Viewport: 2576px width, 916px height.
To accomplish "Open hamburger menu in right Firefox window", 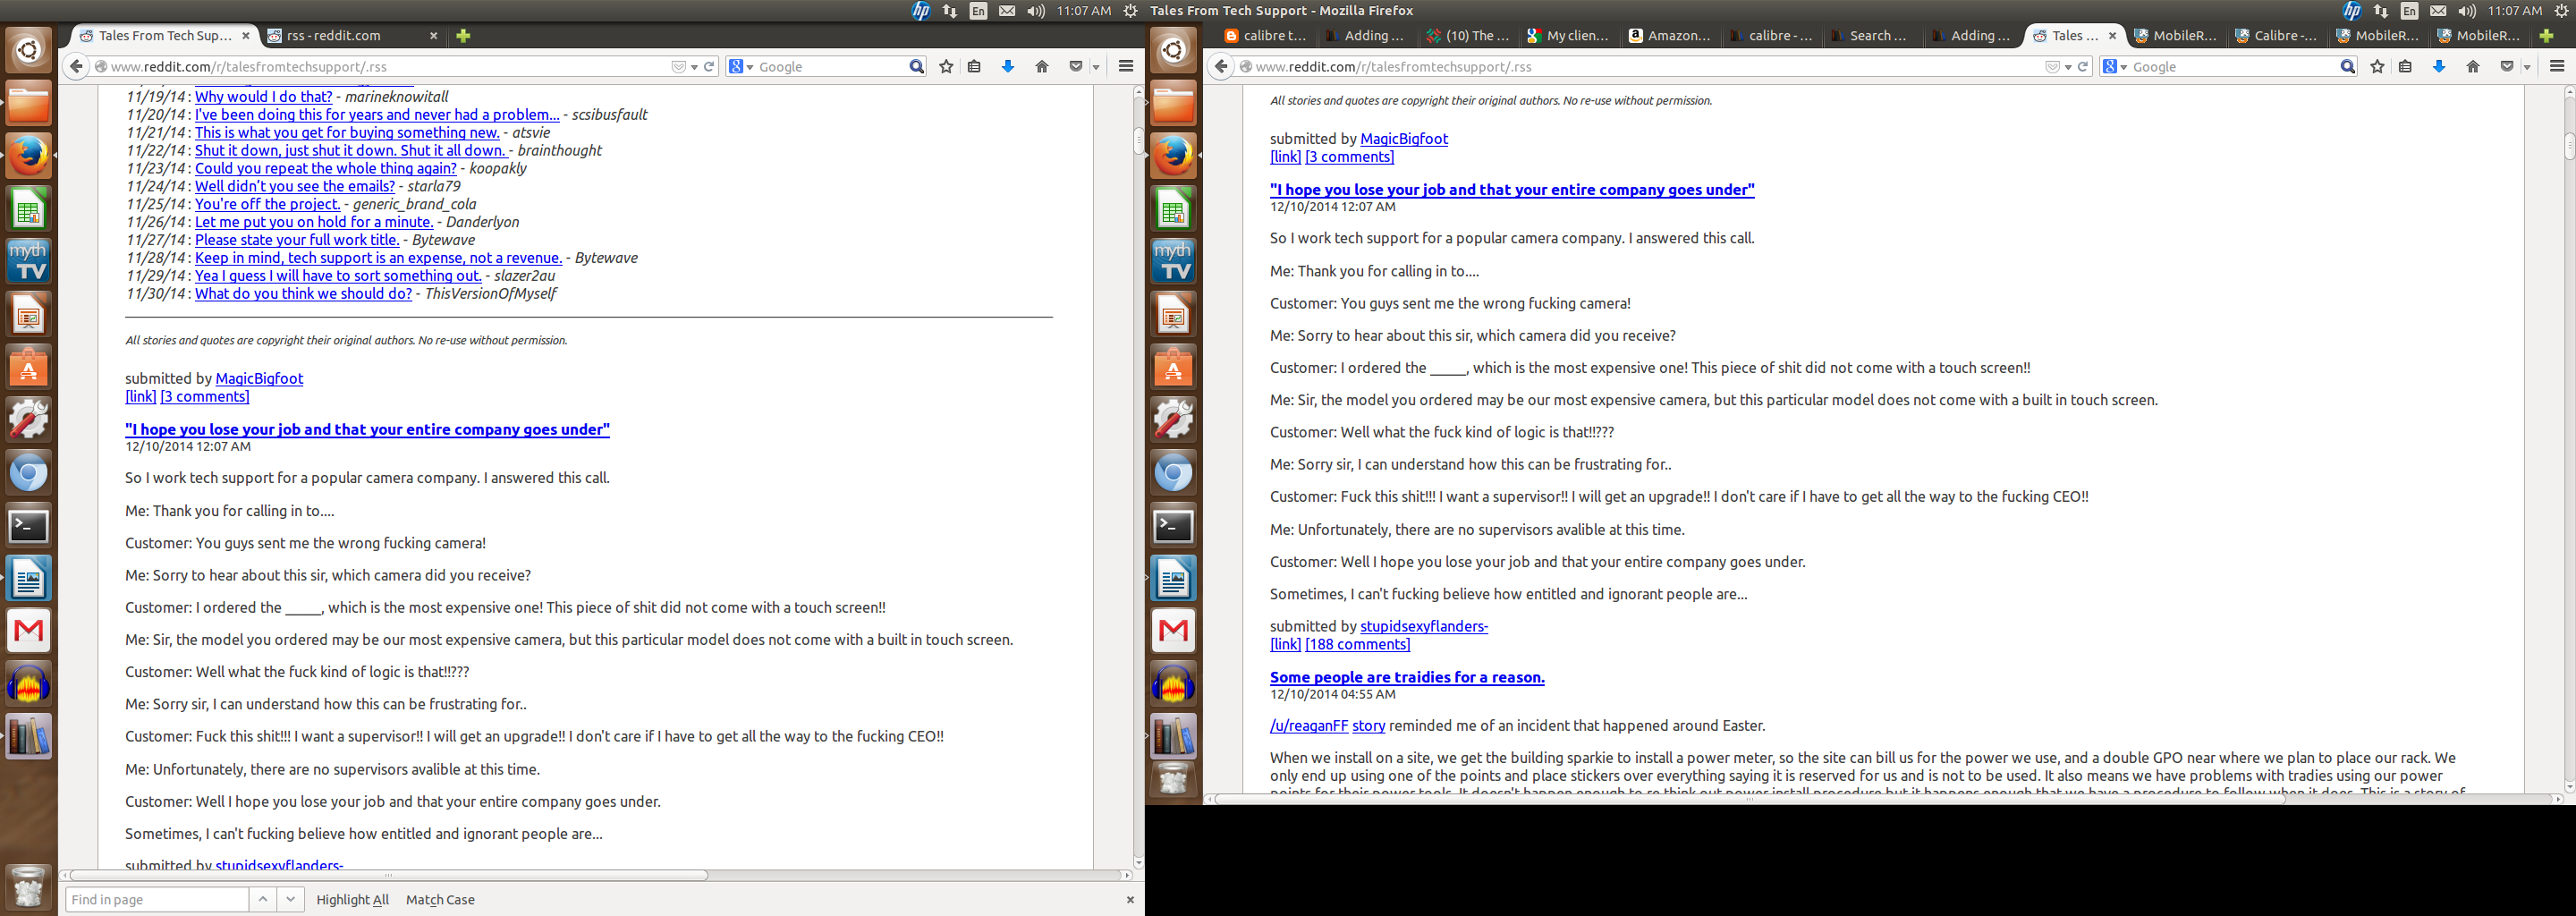I will 2557,66.
